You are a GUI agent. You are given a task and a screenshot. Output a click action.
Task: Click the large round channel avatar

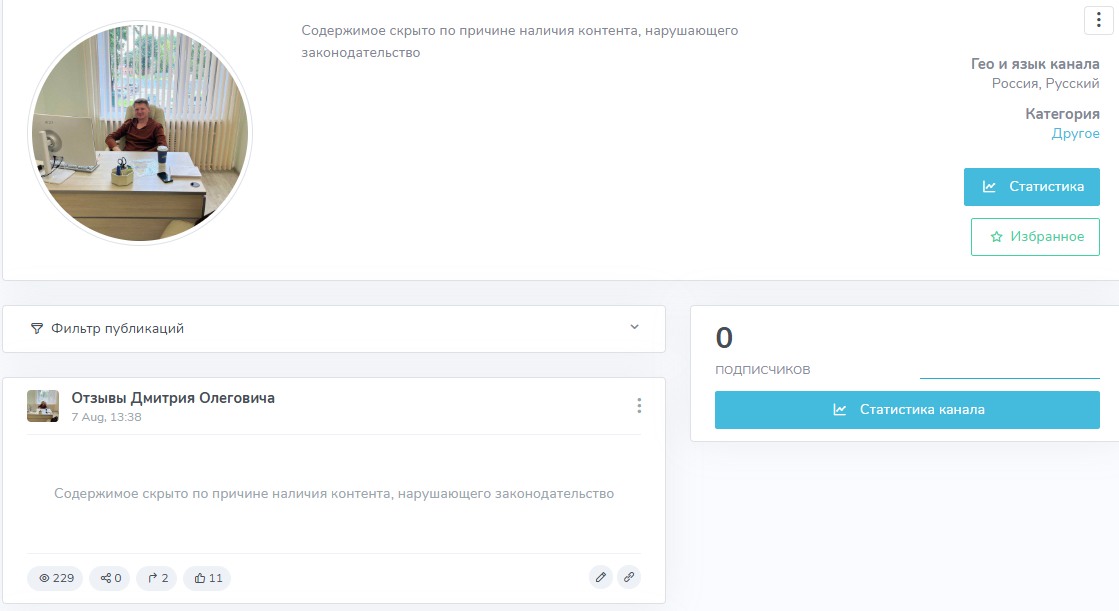140,133
